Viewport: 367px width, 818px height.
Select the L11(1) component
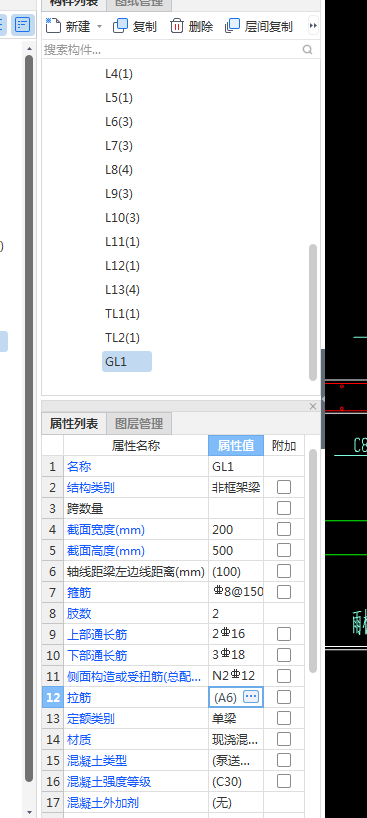pos(122,242)
